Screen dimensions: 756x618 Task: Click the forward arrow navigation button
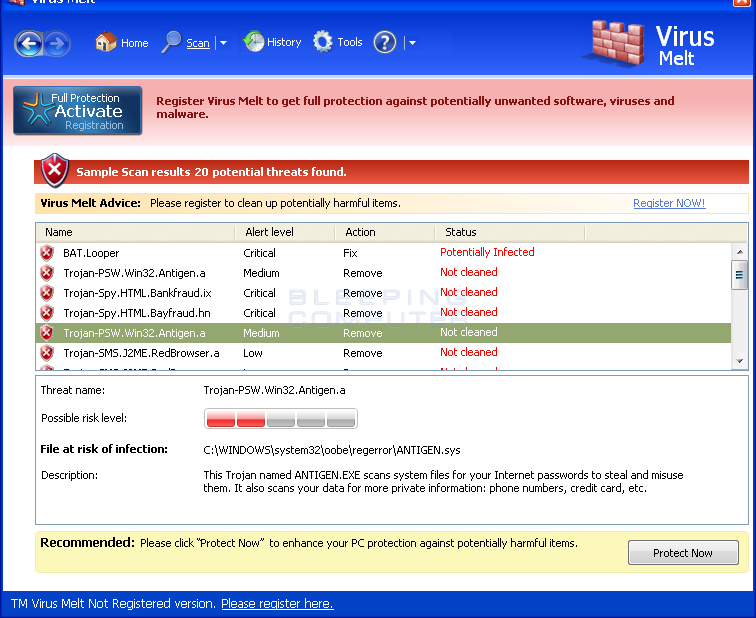pyautogui.click(x=56, y=43)
